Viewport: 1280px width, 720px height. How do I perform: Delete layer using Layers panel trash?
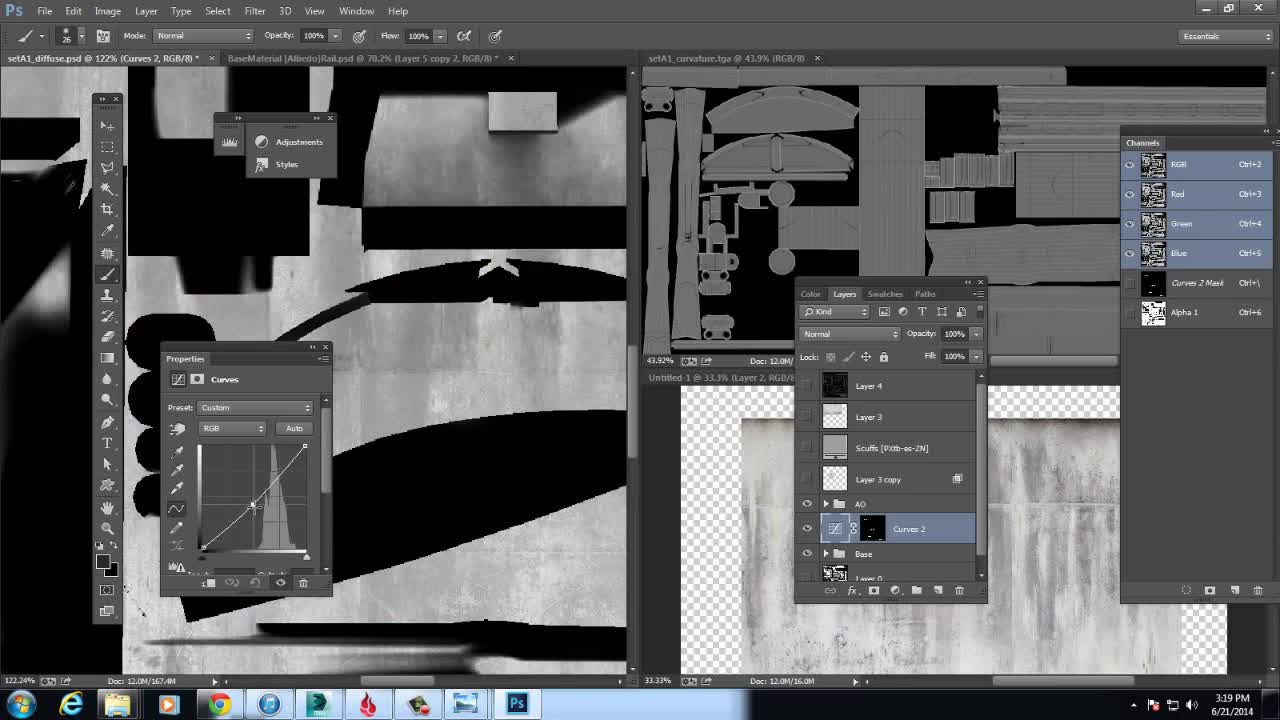pos(959,590)
